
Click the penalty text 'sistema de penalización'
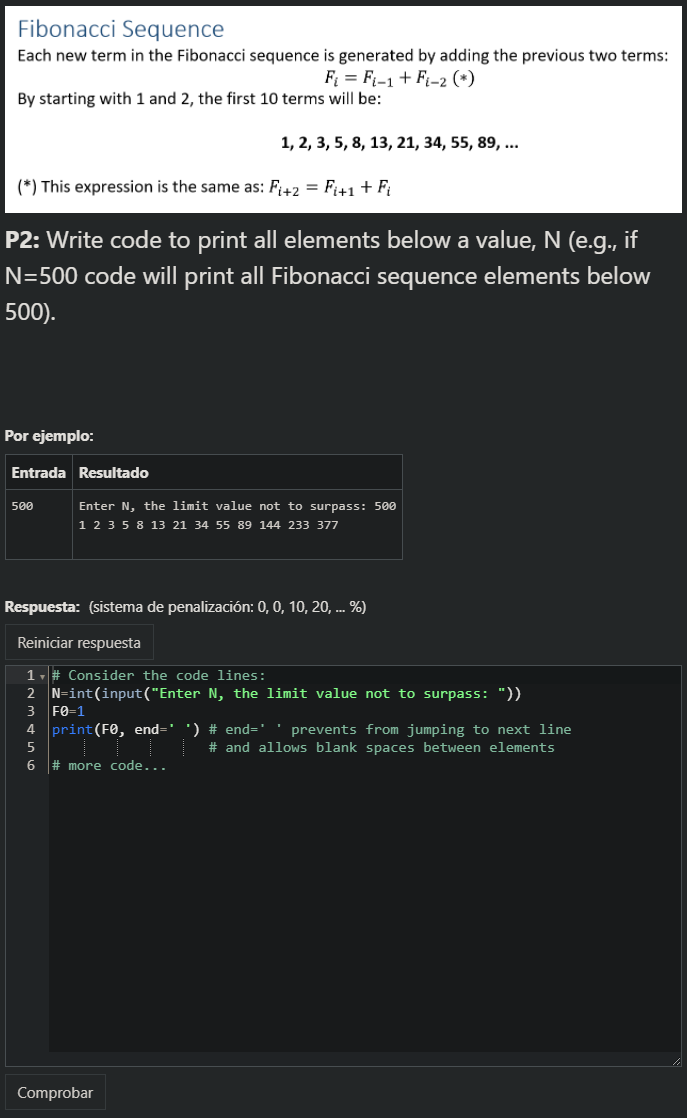point(227,607)
